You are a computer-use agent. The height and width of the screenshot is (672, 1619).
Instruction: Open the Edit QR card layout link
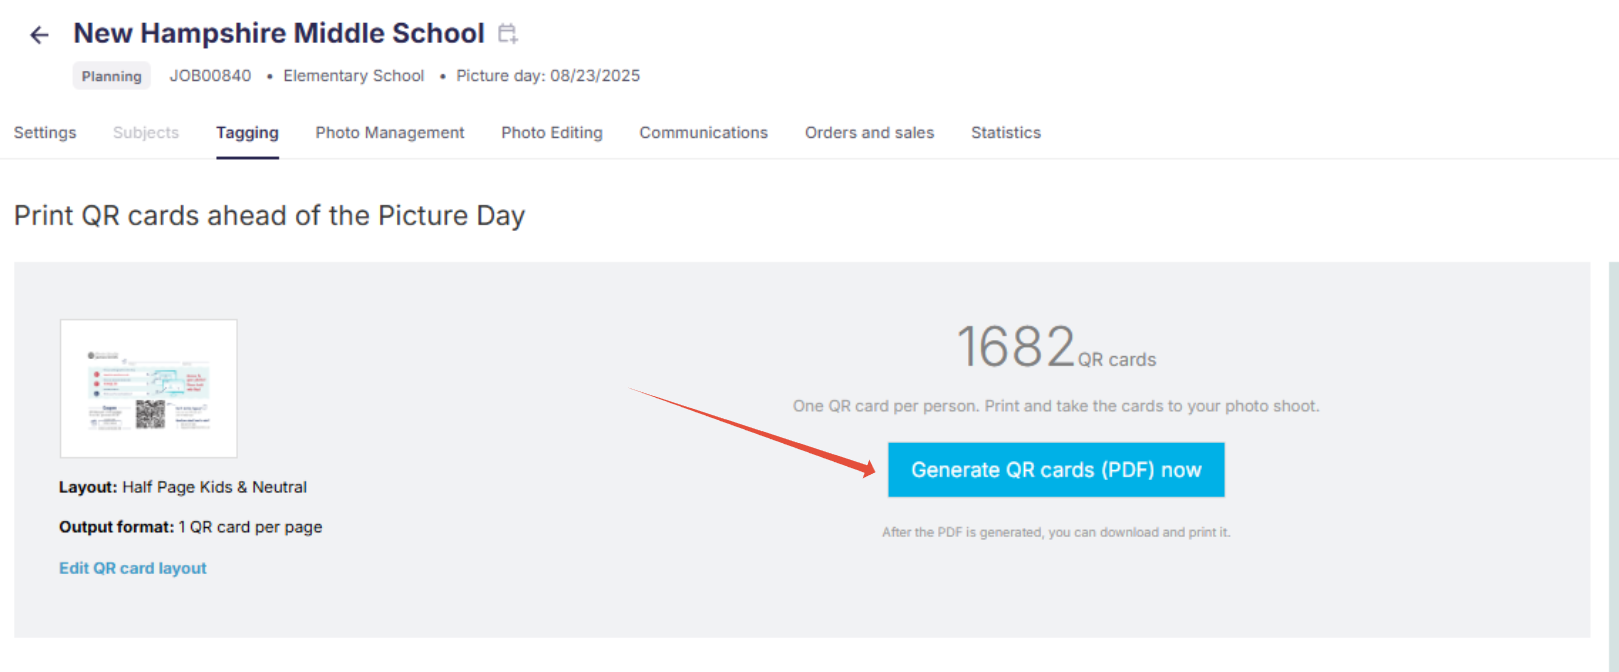click(133, 568)
